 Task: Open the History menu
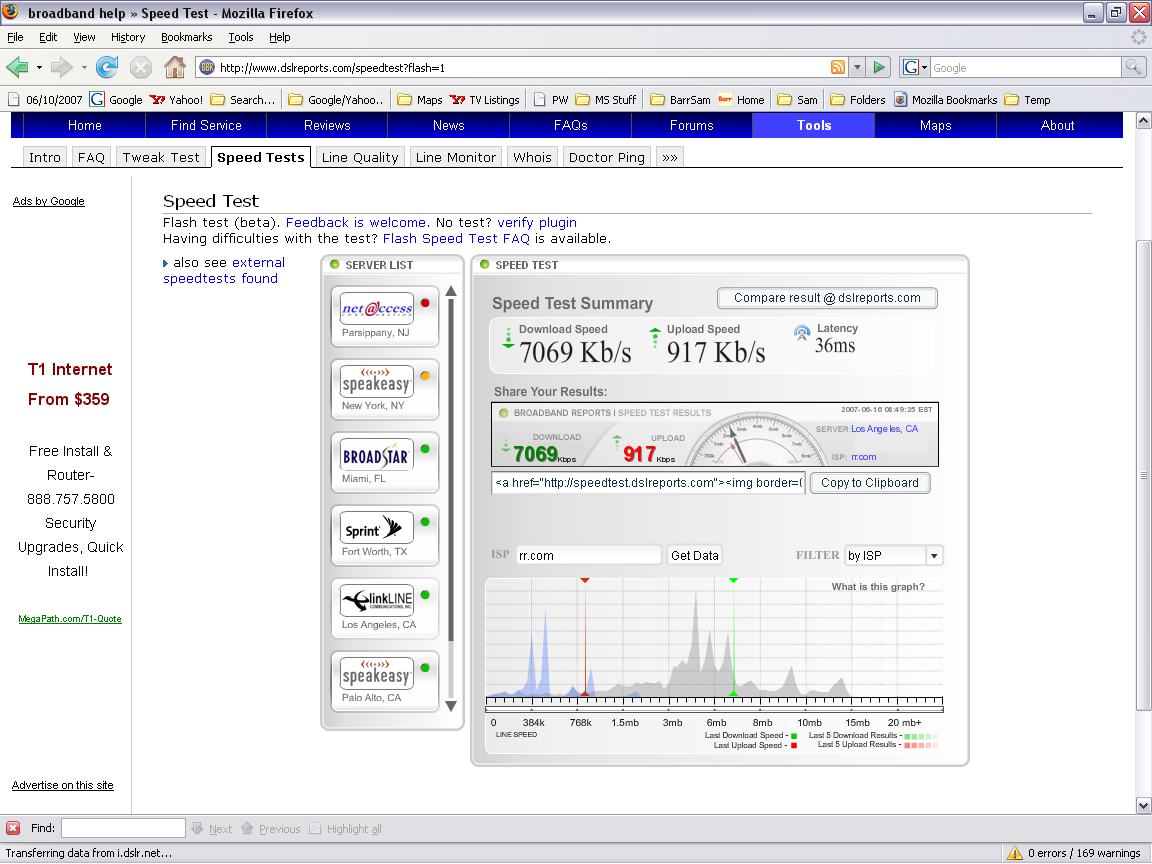(128, 37)
